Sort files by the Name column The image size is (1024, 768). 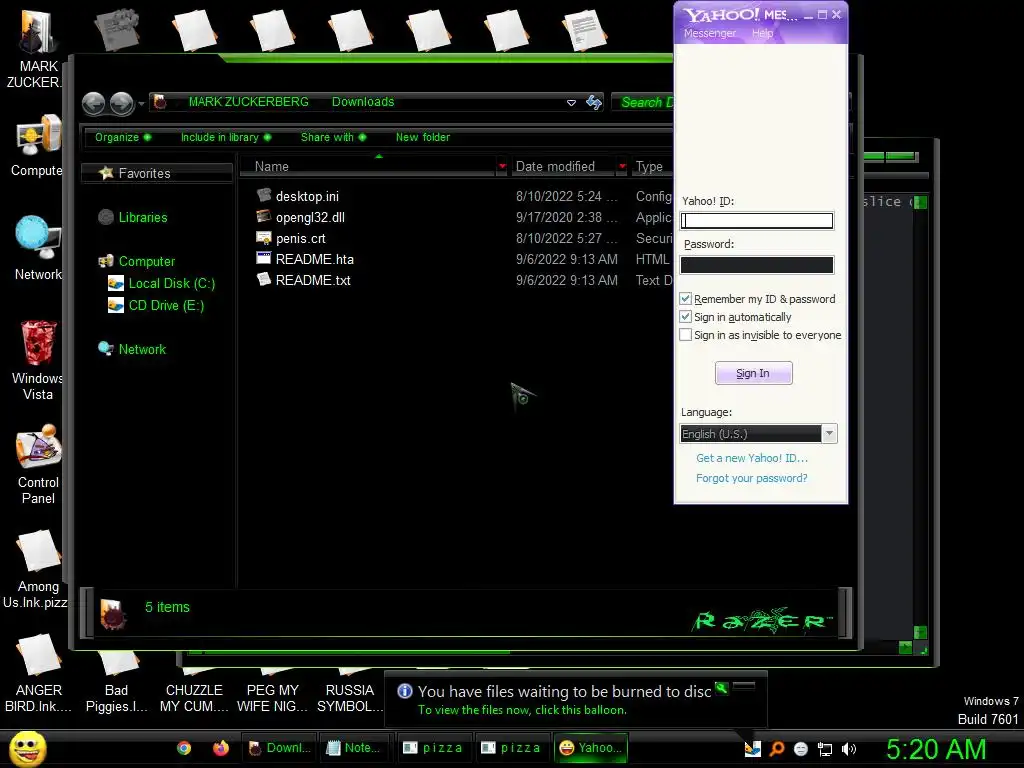pyautogui.click(x=369, y=167)
